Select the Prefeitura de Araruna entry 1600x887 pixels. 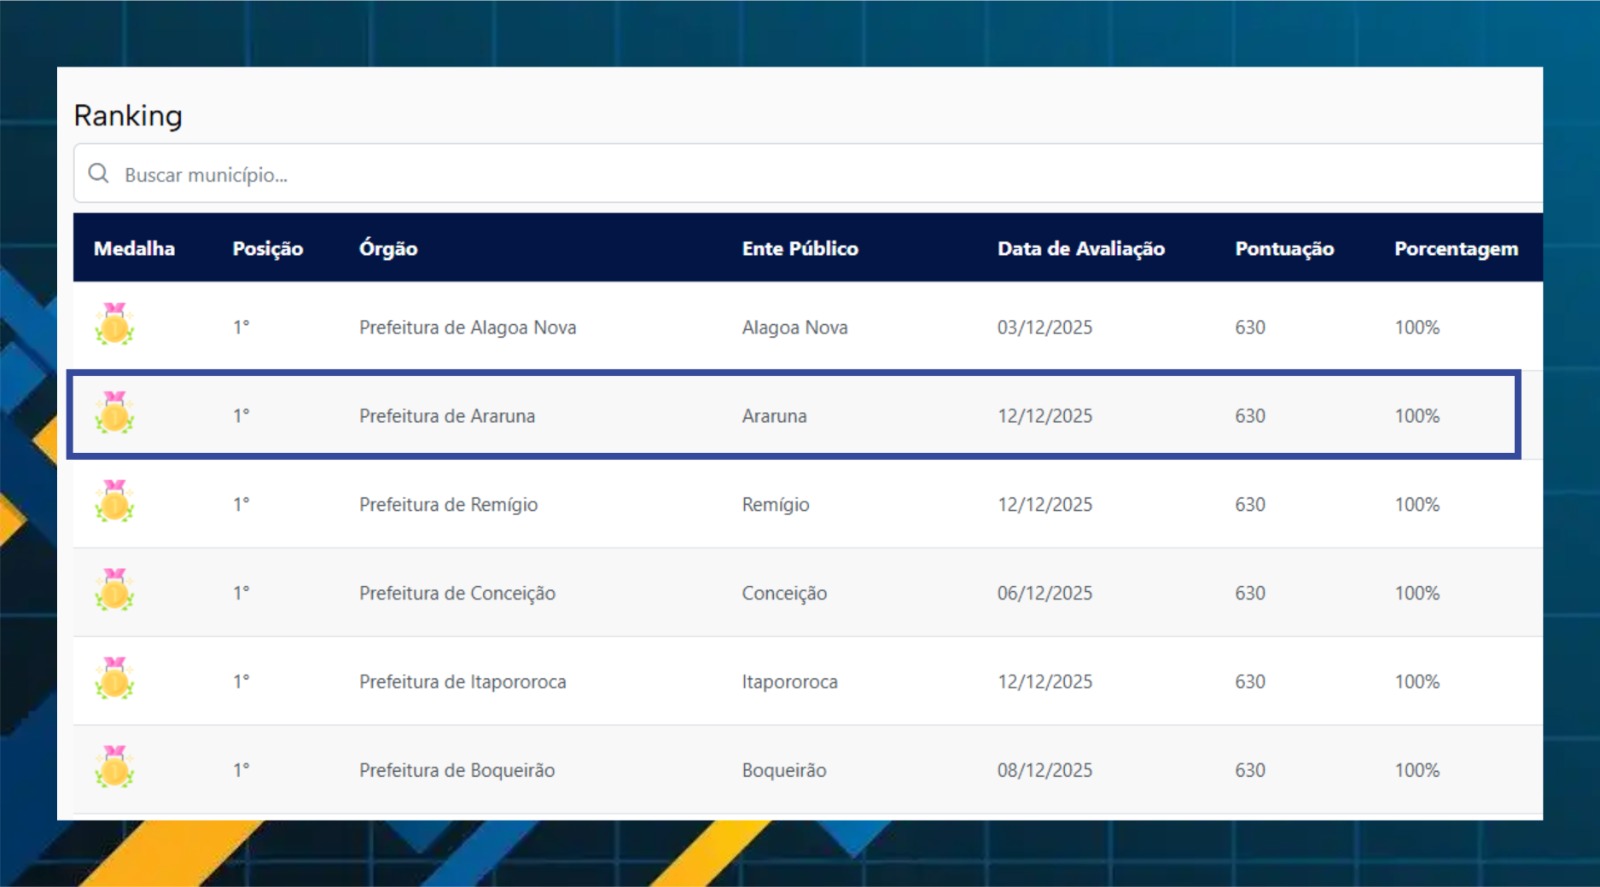(447, 416)
